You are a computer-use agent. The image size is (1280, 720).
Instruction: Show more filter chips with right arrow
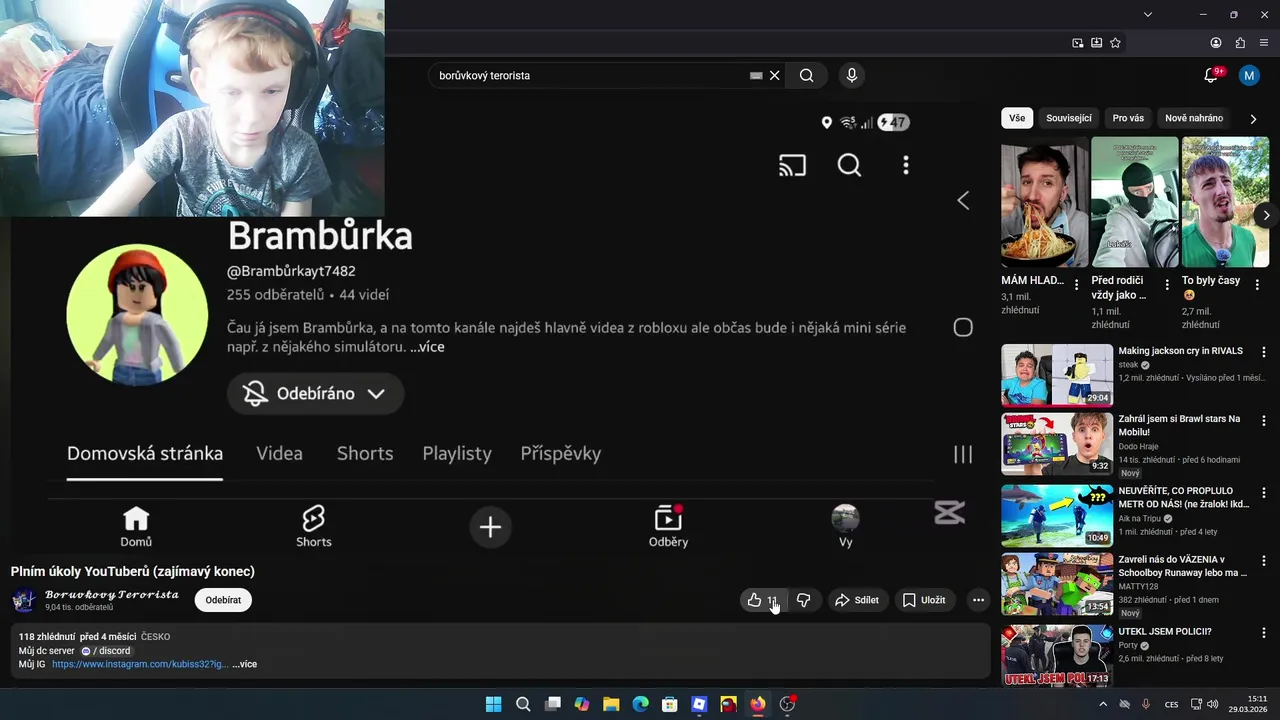click(1254, 118)
